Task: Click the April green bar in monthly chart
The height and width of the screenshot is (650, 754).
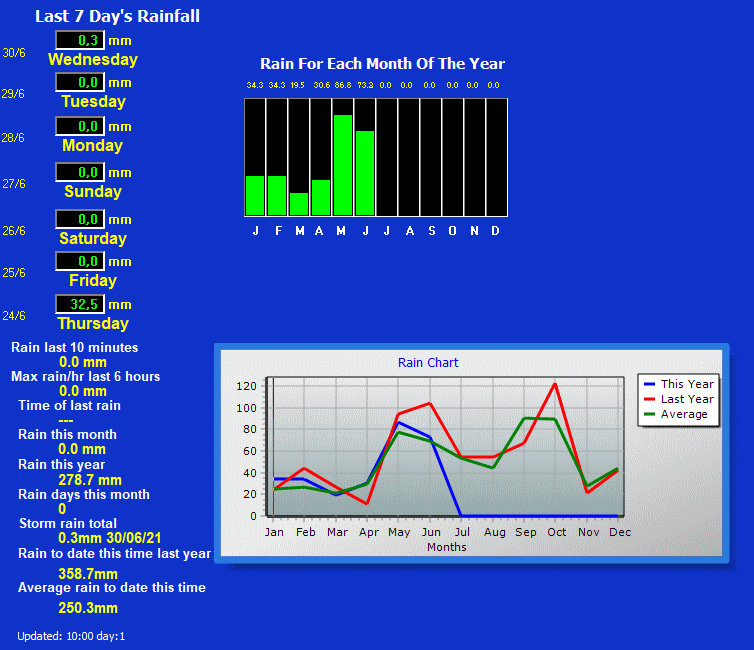Action: [321, 198]
